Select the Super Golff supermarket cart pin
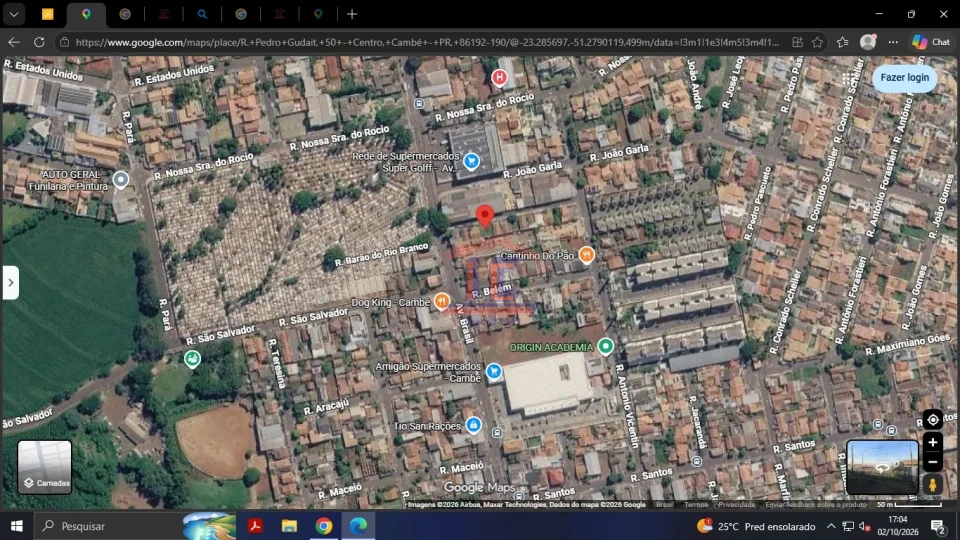 [471, 161]
